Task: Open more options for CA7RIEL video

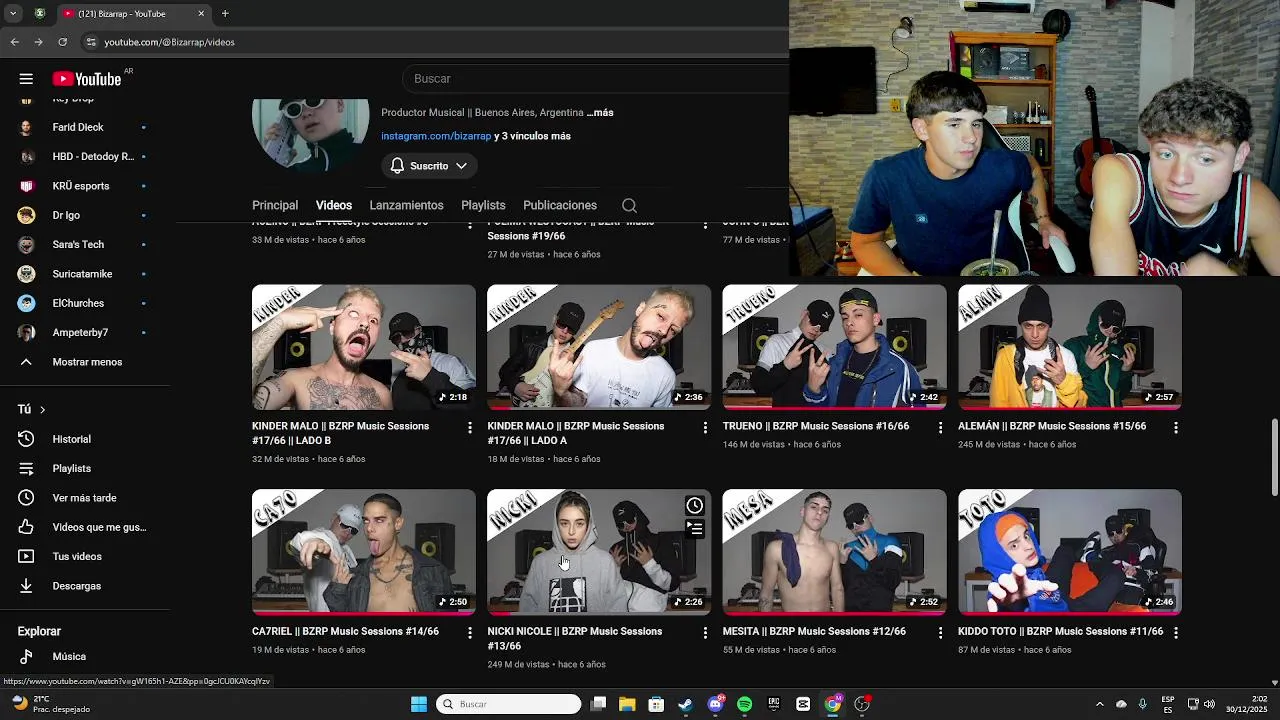Action: [x=470, y=633]
